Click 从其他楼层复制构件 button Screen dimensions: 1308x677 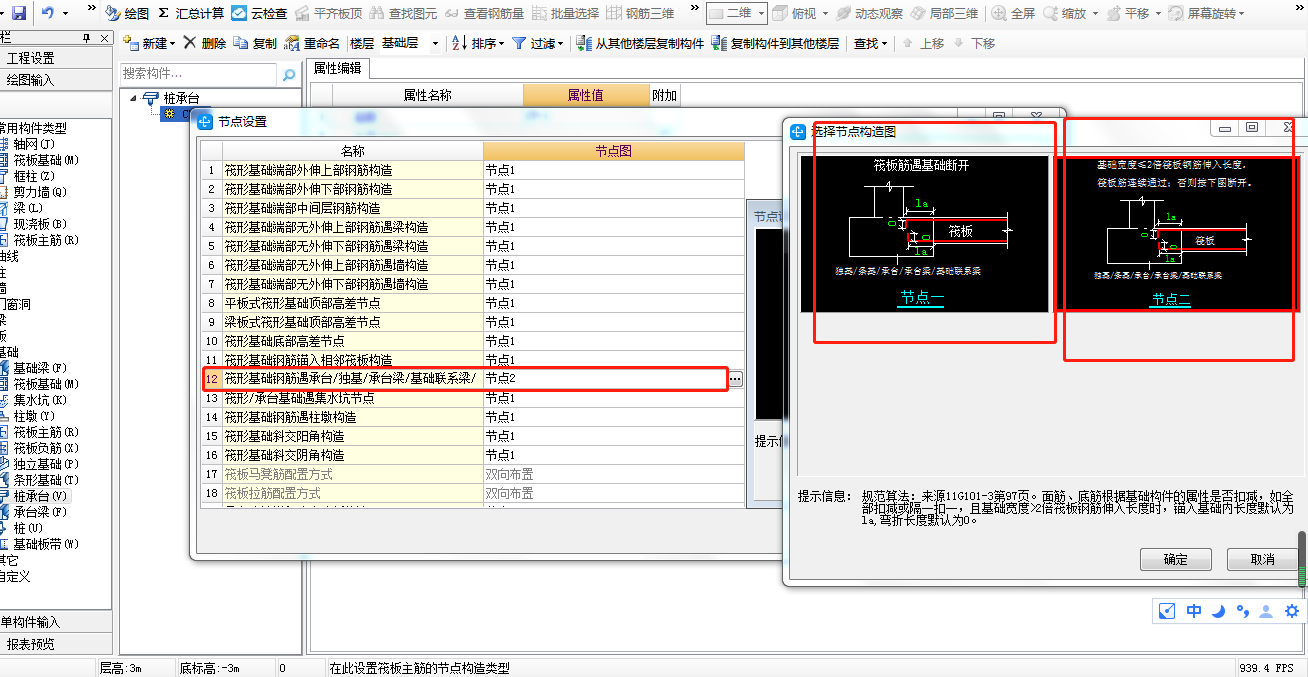640,44
